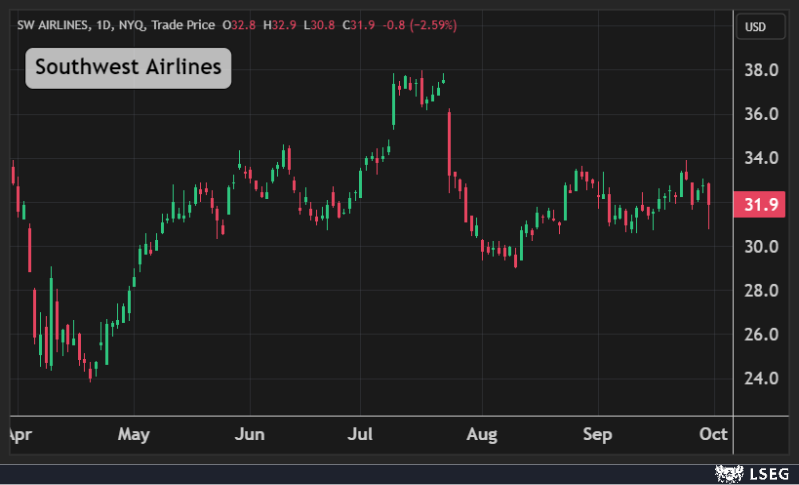Click the 24.0 price axis label

coord(763,378)
